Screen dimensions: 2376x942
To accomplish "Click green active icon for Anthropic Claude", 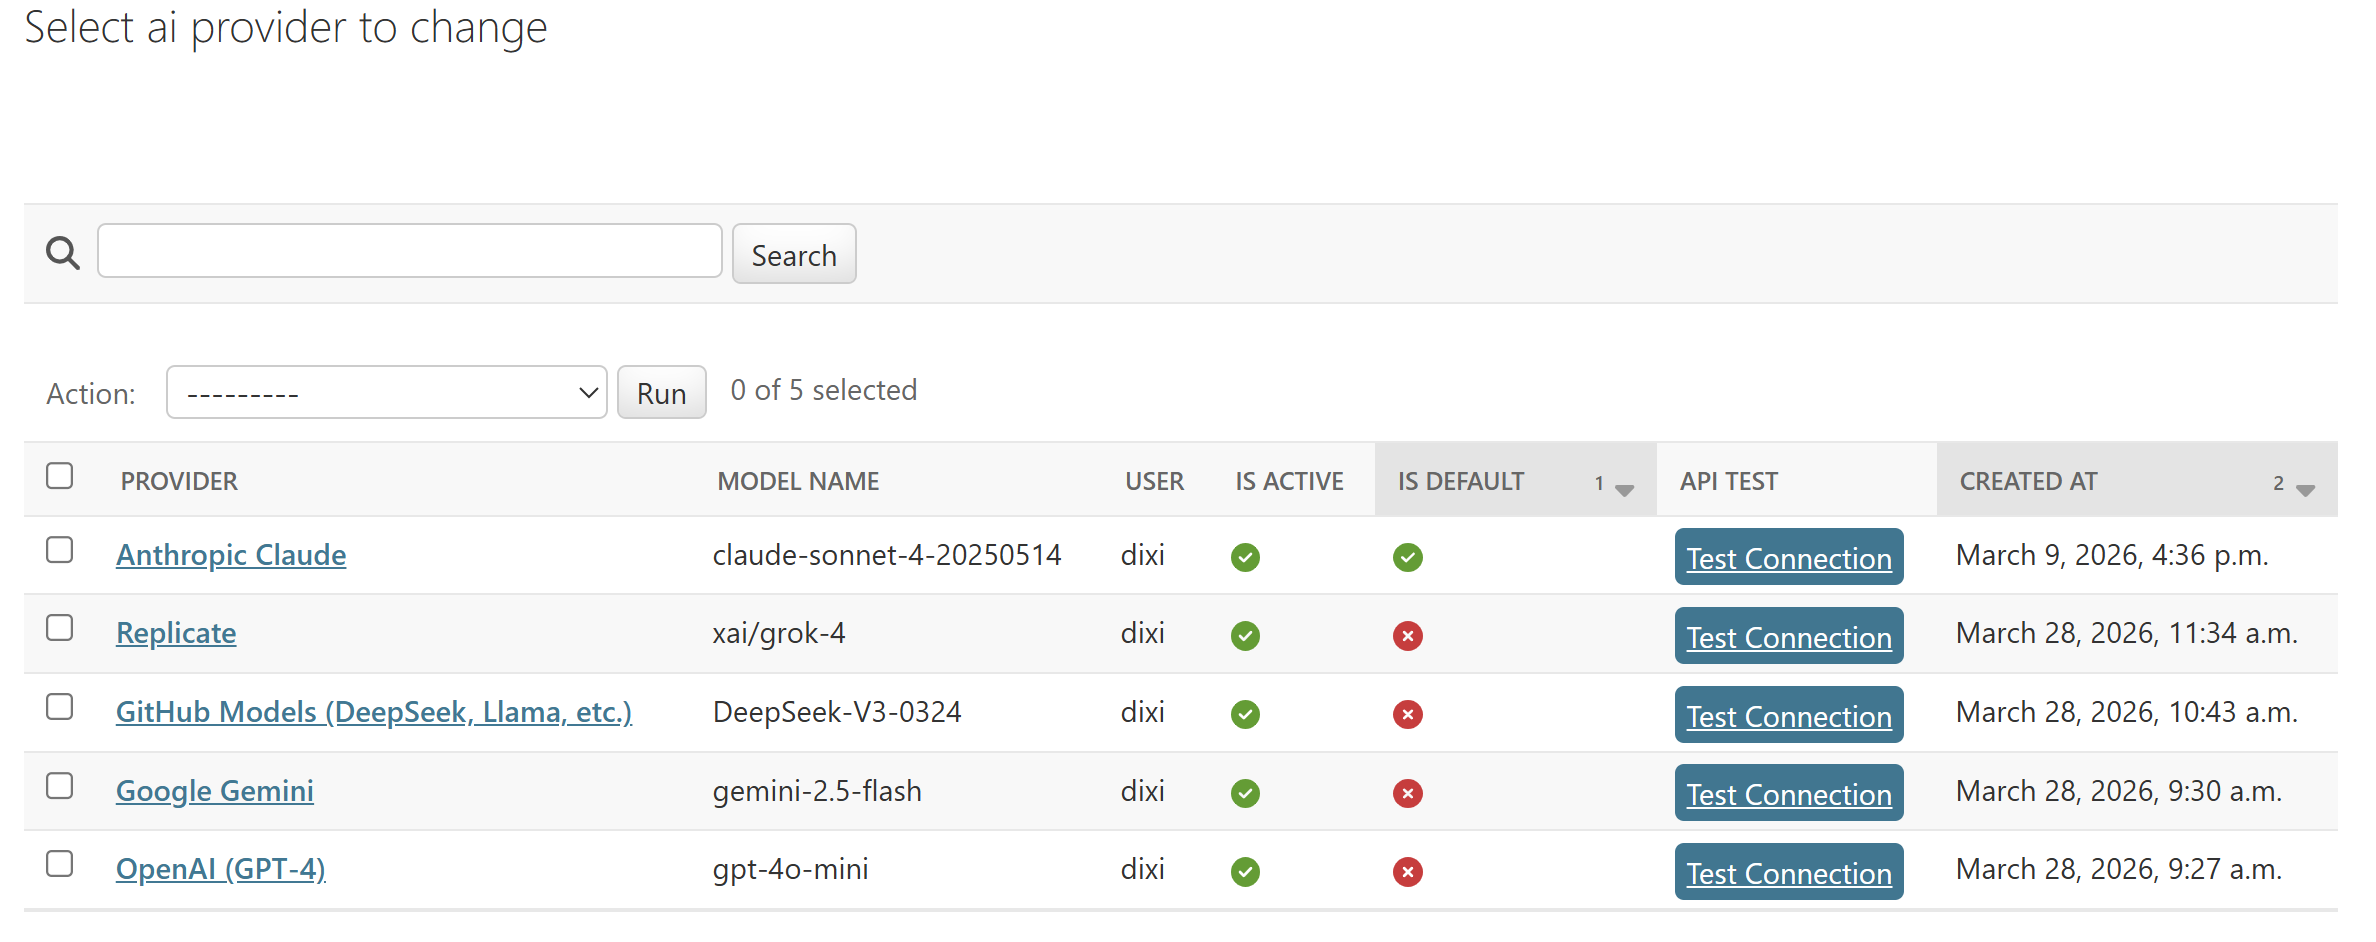I will [x=1245, y=557].
